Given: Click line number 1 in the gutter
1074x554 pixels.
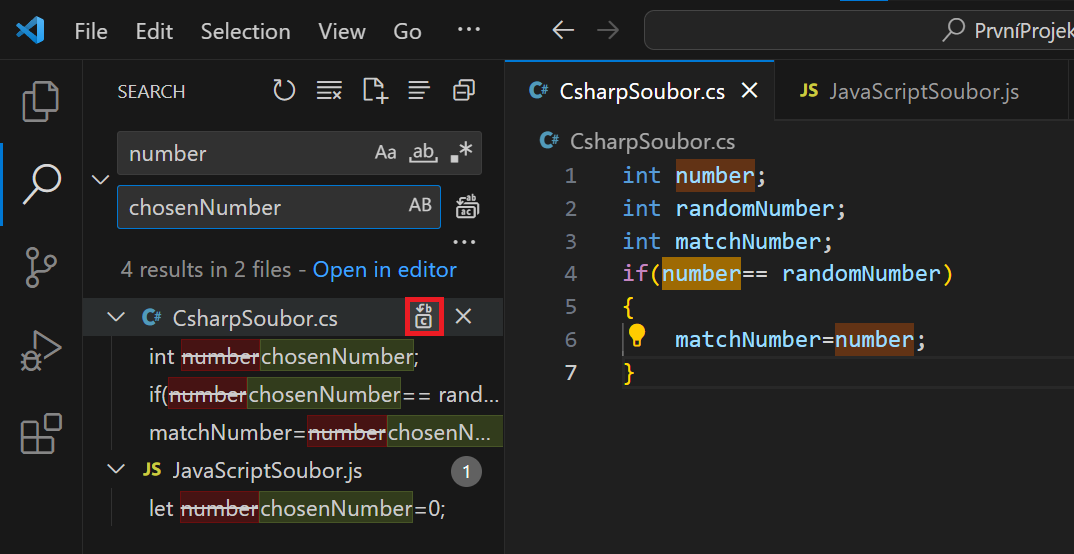Looking at the screenshot, I should (x=570, y=176).
